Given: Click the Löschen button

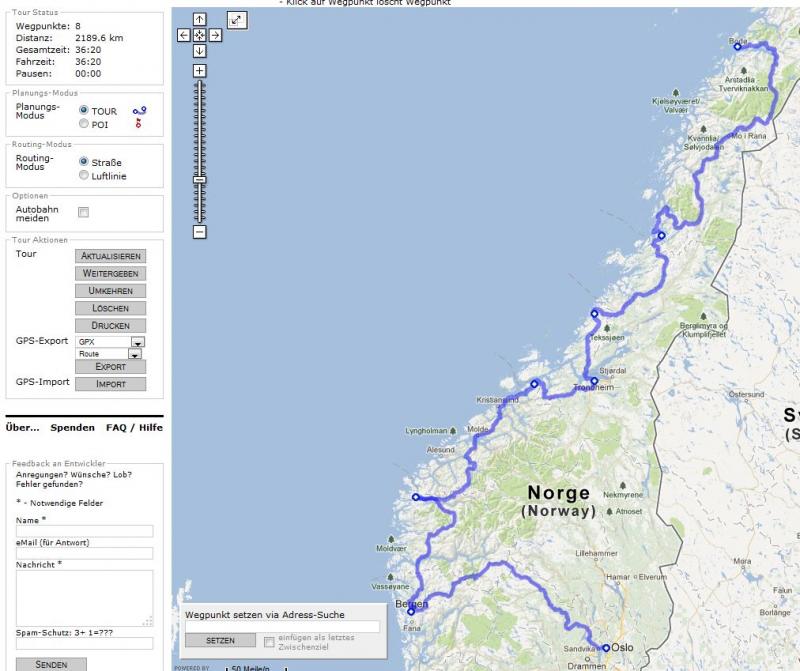Looking at the screenshot, I should [110, 308].
